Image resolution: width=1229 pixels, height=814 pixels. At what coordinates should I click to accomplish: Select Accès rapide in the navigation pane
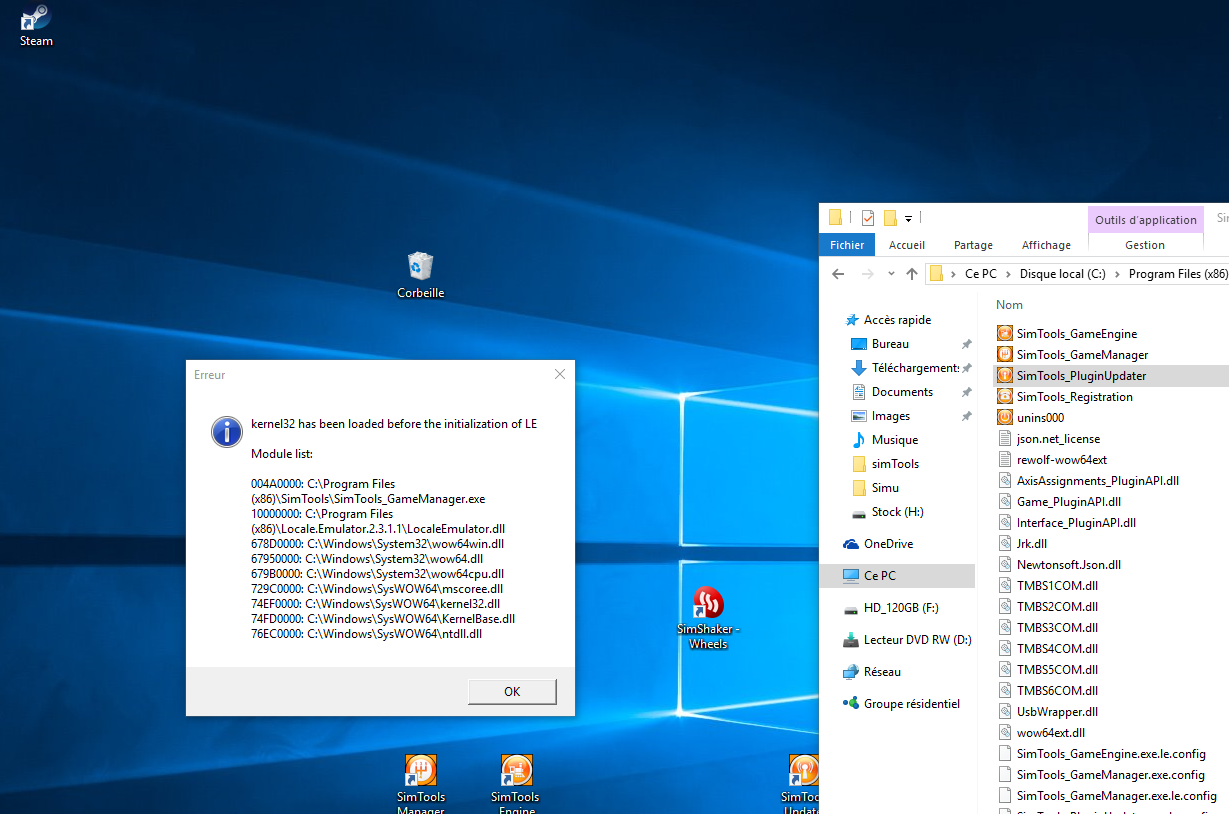pos(897,320)
